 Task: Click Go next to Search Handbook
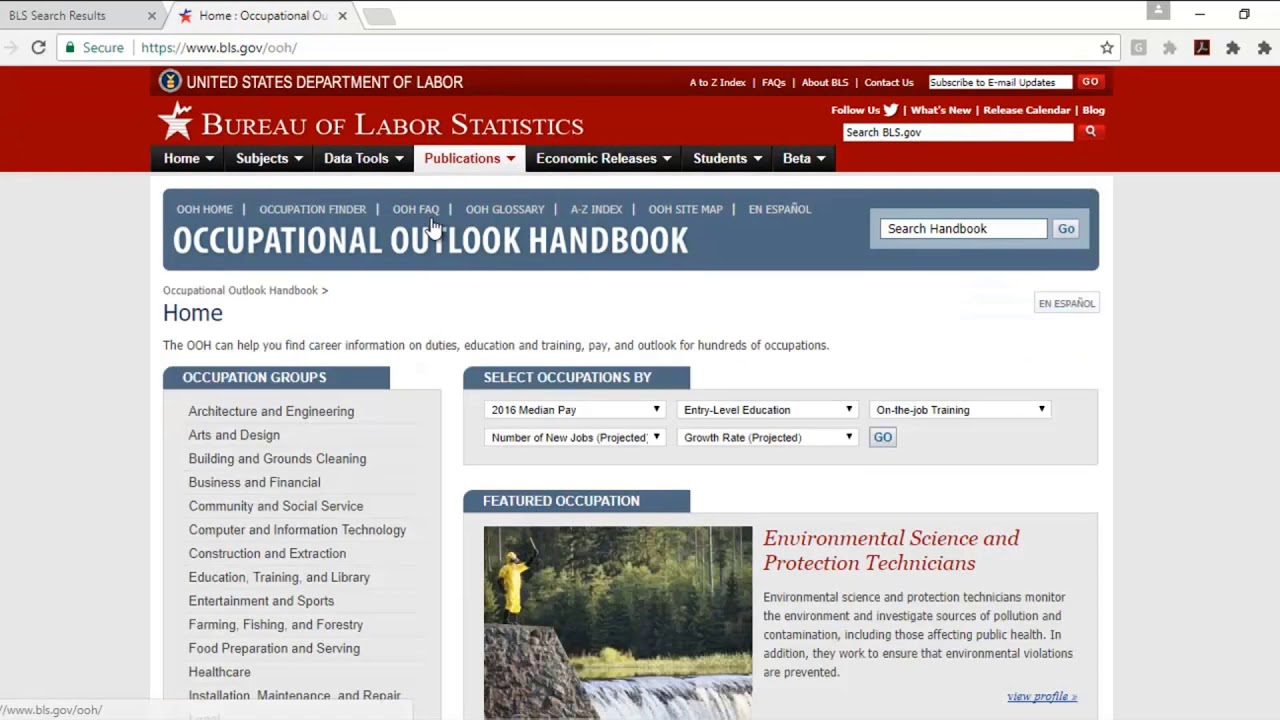coord(1066,229)
